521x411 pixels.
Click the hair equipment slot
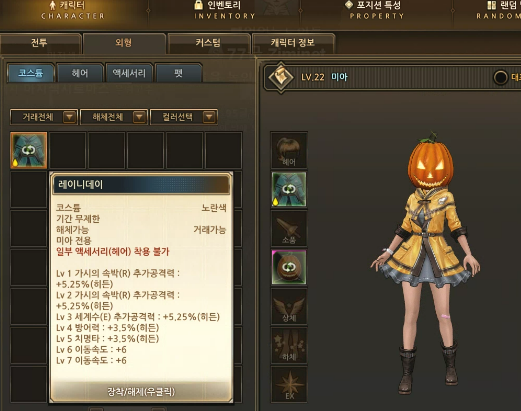[x=289, y=150]
